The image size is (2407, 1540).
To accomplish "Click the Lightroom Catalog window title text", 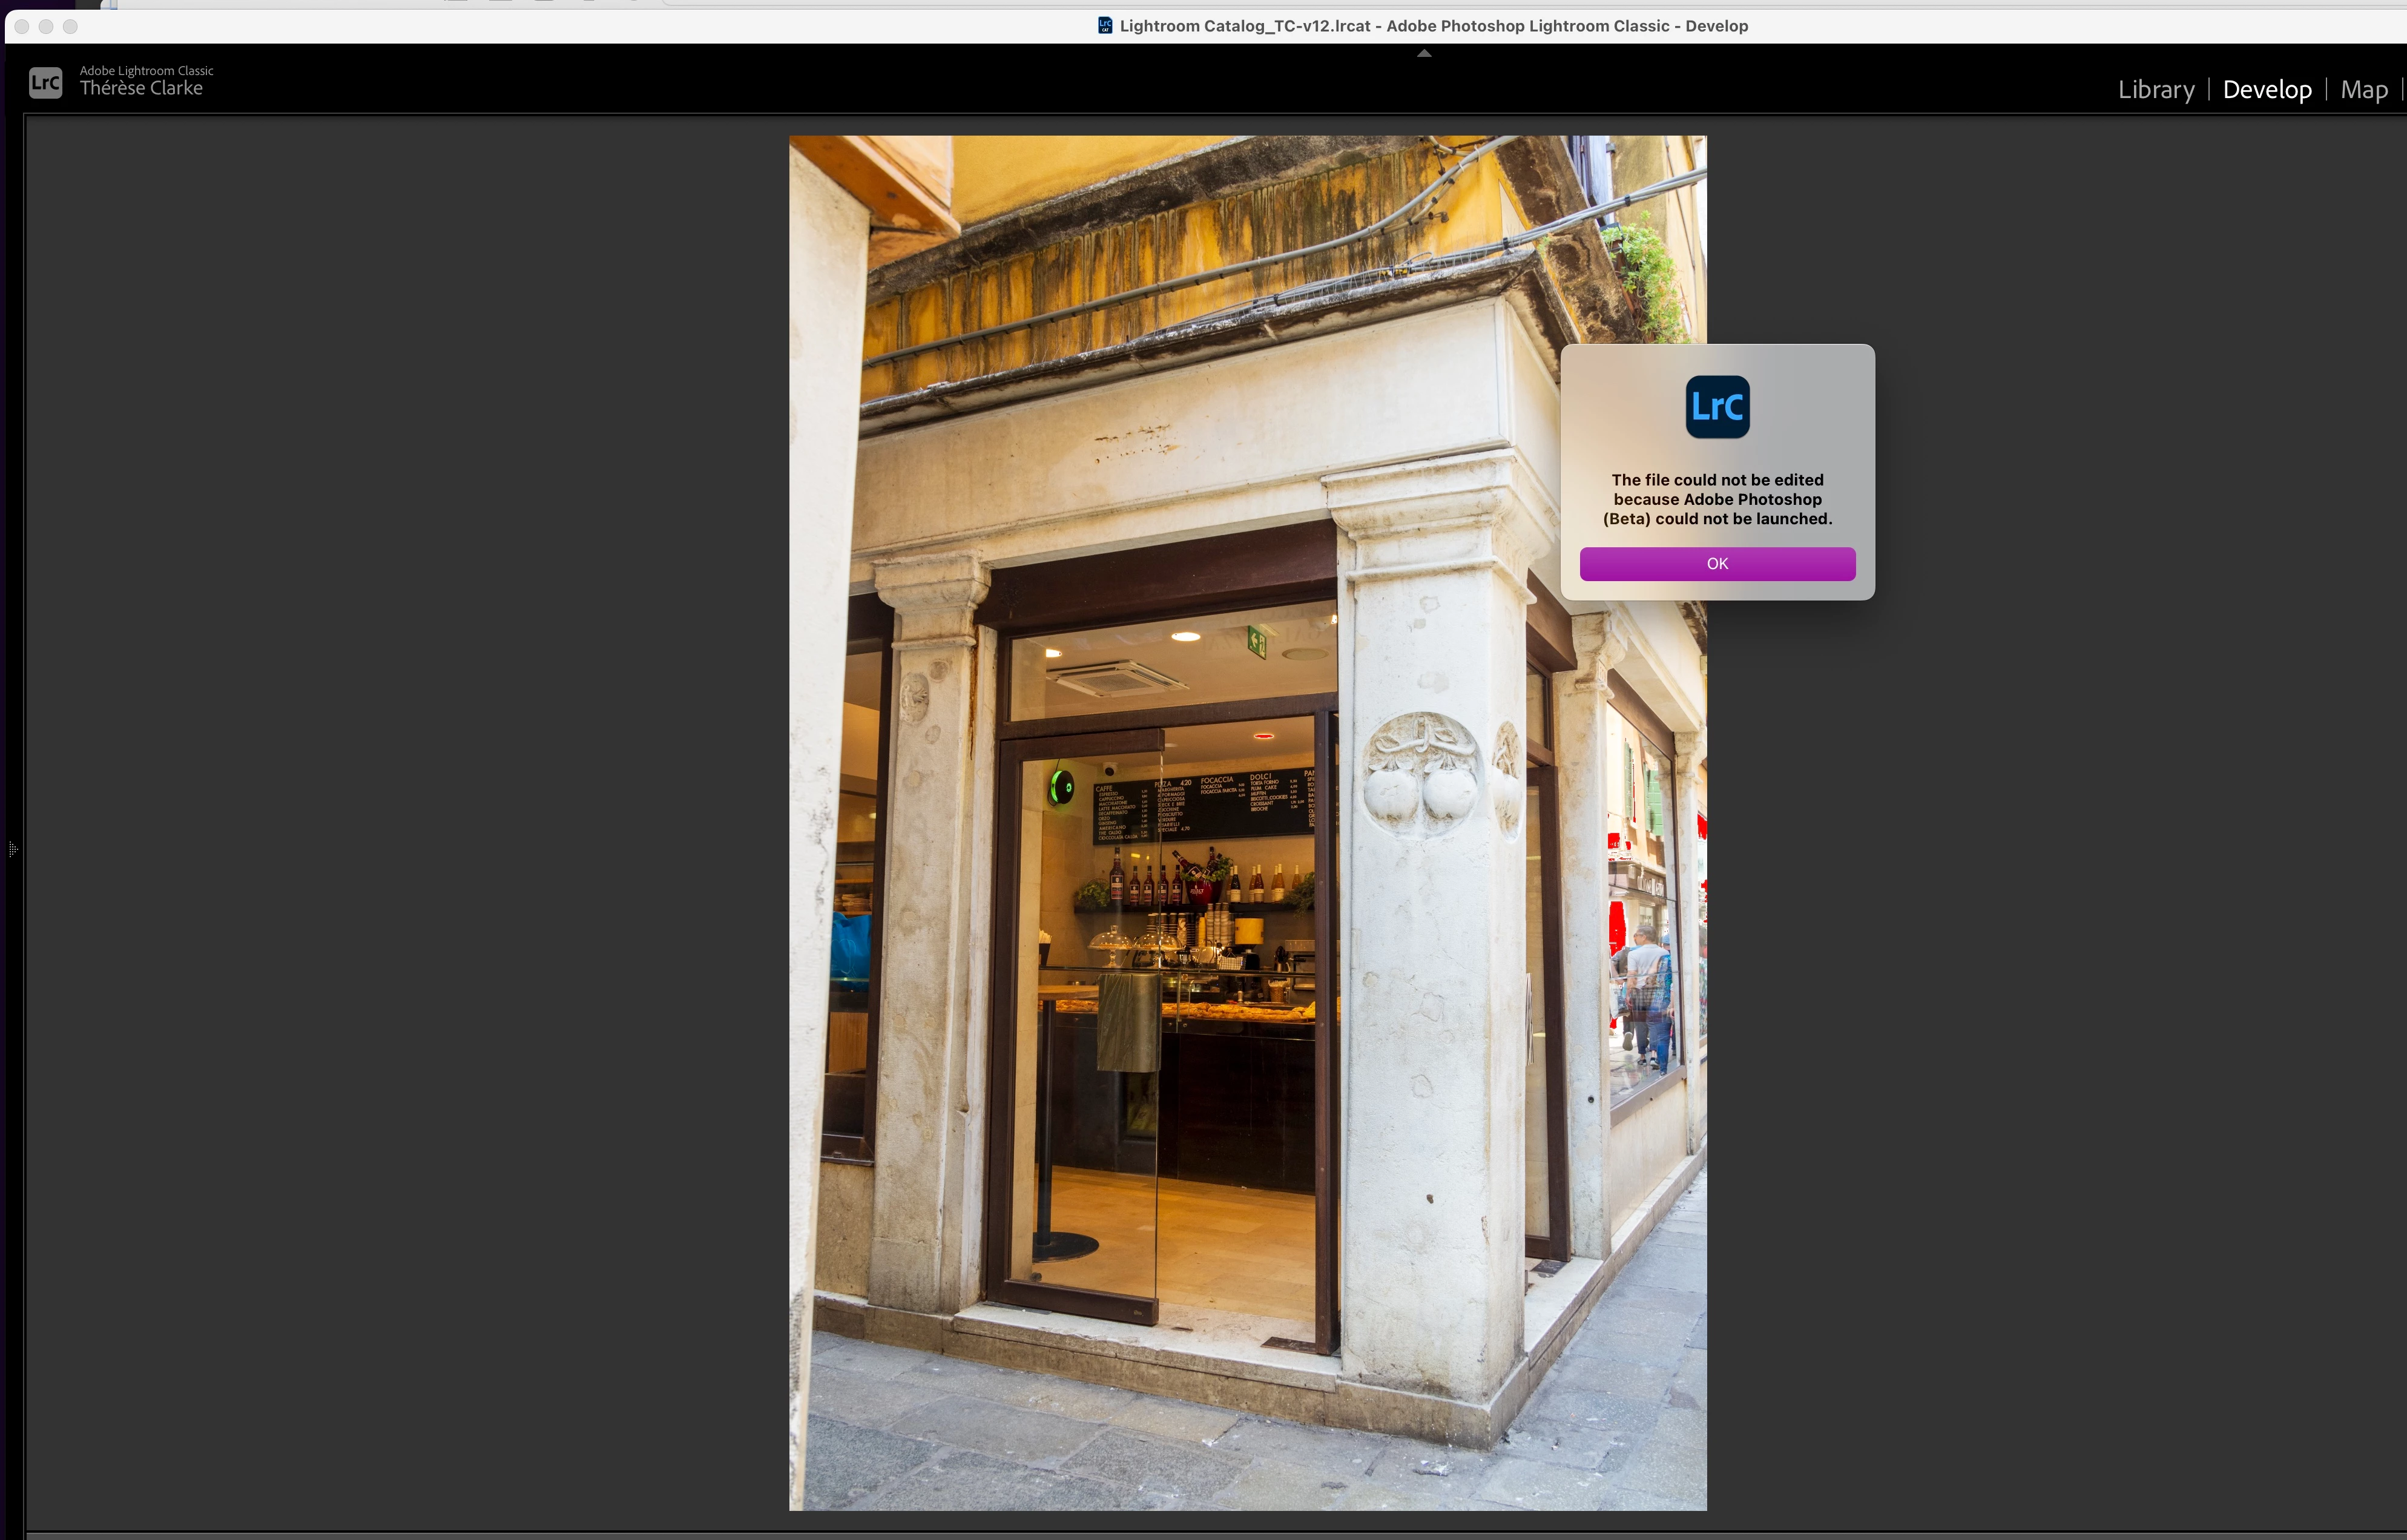I will pyautogui.click(x=1433, y=26).
